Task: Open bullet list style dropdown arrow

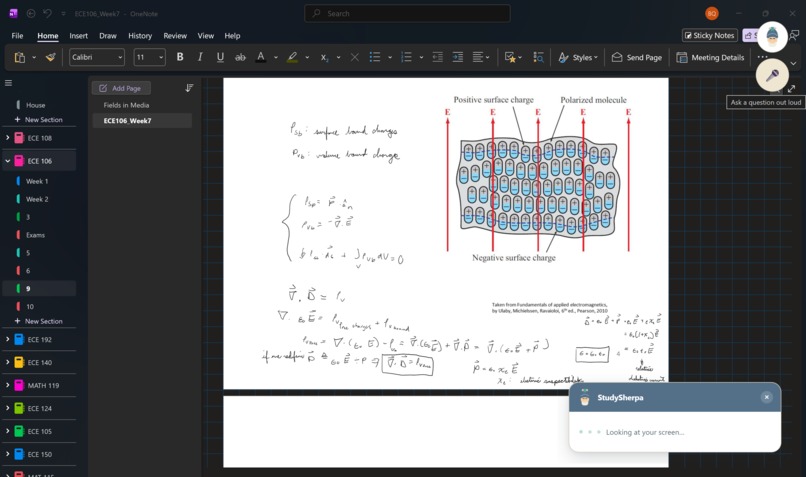Action: pos(390,58)
